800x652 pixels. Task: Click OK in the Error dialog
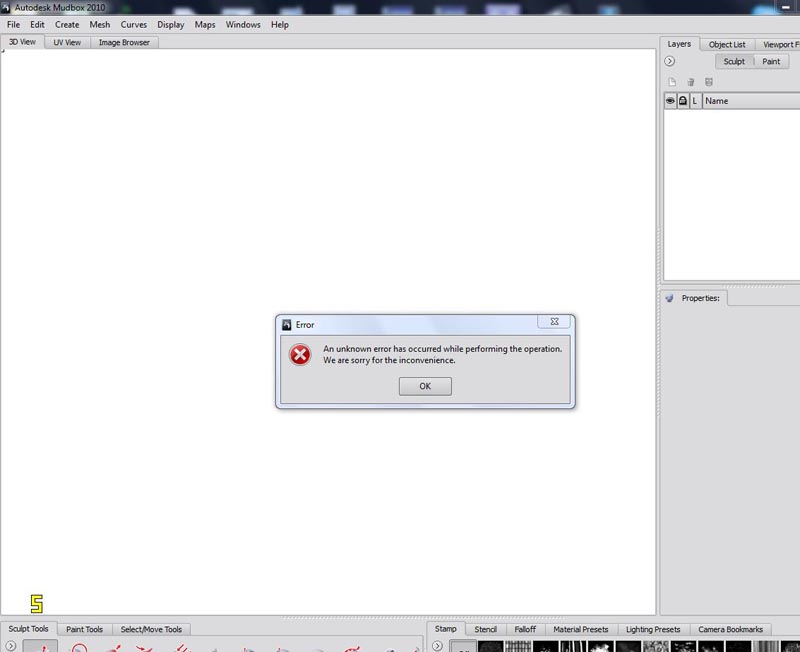(x=425, y=386)
